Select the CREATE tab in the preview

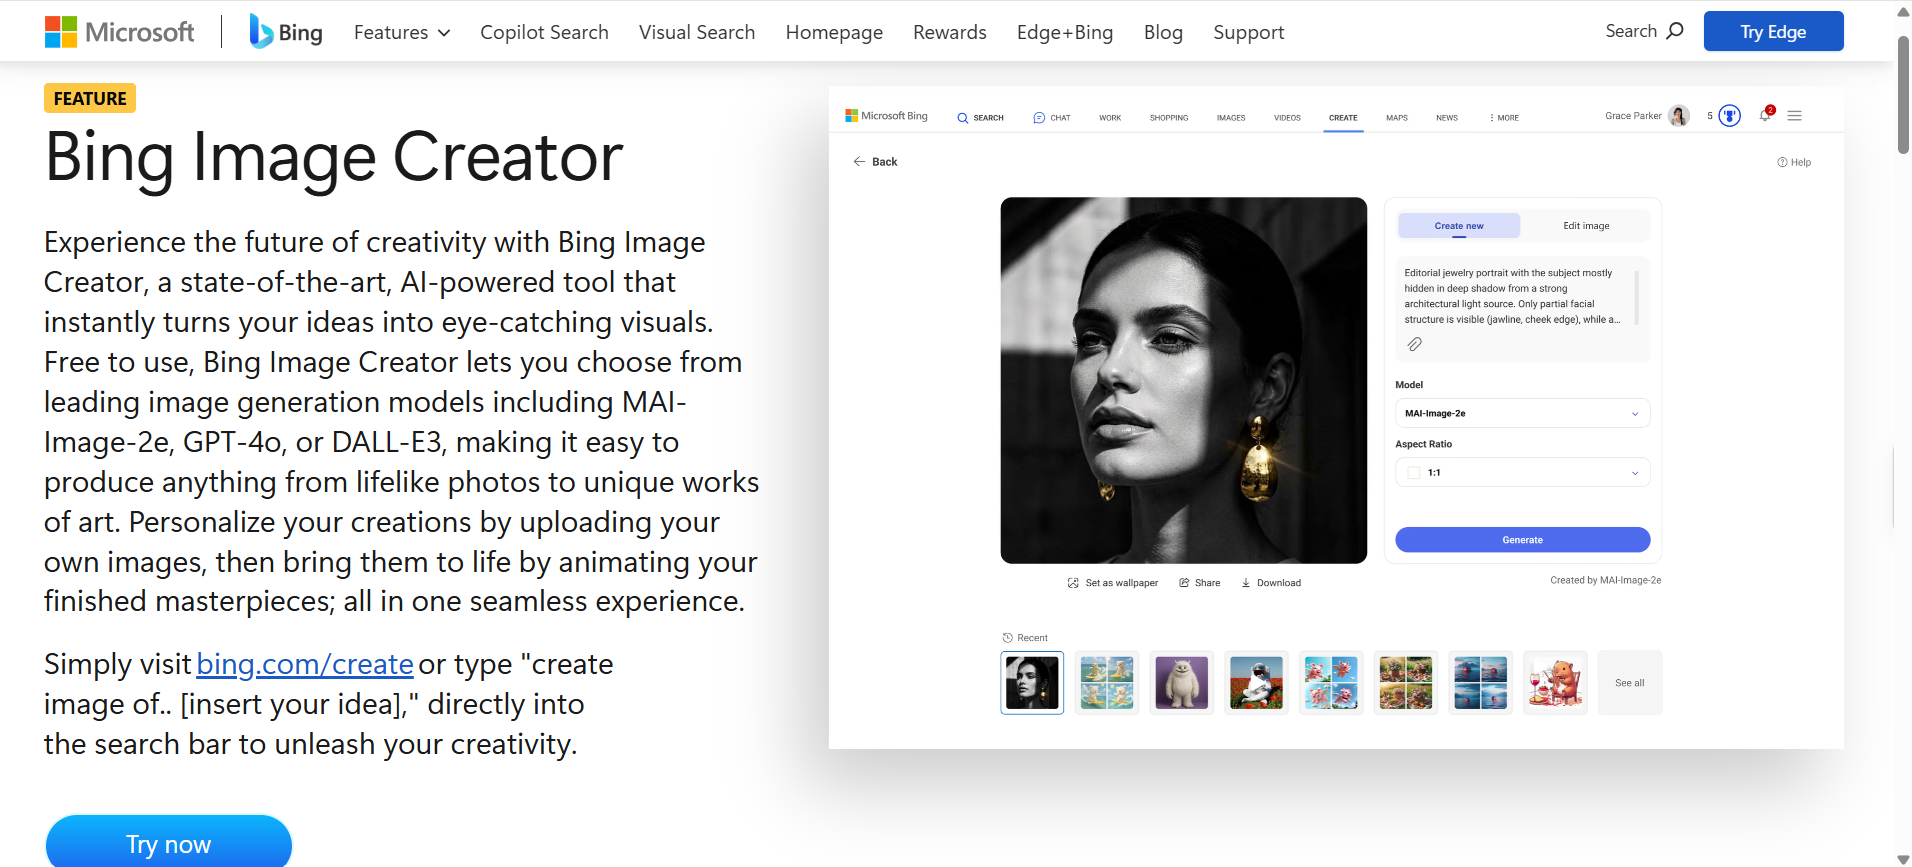click(1343, 118)
